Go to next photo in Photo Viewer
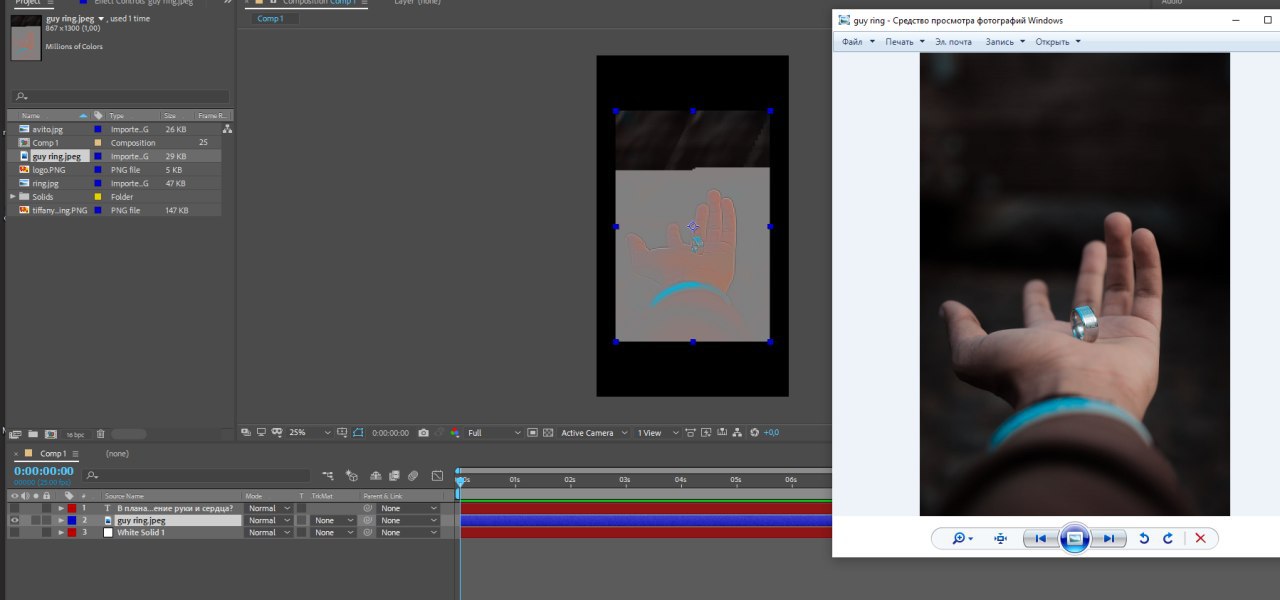Image resolution: width=1280 pixels, height=600 pixels. (1109, 538)
